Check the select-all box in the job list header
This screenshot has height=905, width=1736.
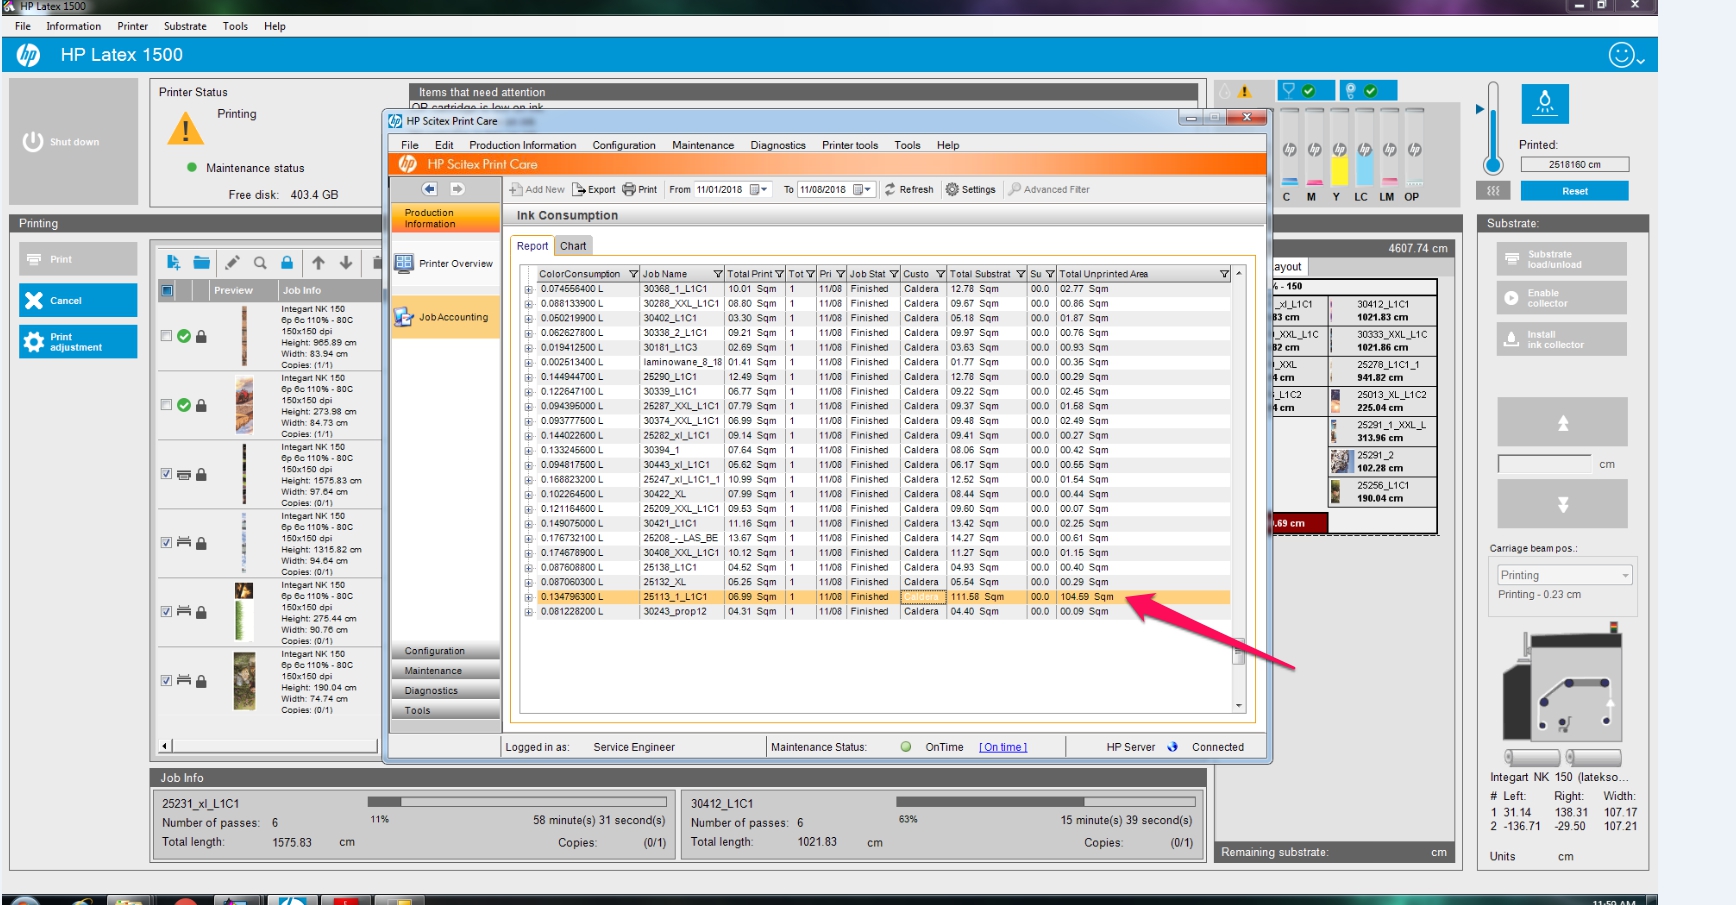click(x=167, y=291)
